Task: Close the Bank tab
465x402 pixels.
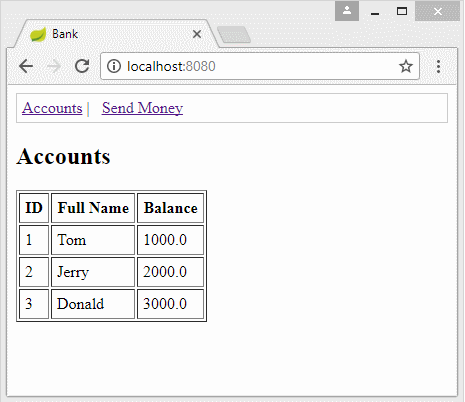Action: (197, 34)
